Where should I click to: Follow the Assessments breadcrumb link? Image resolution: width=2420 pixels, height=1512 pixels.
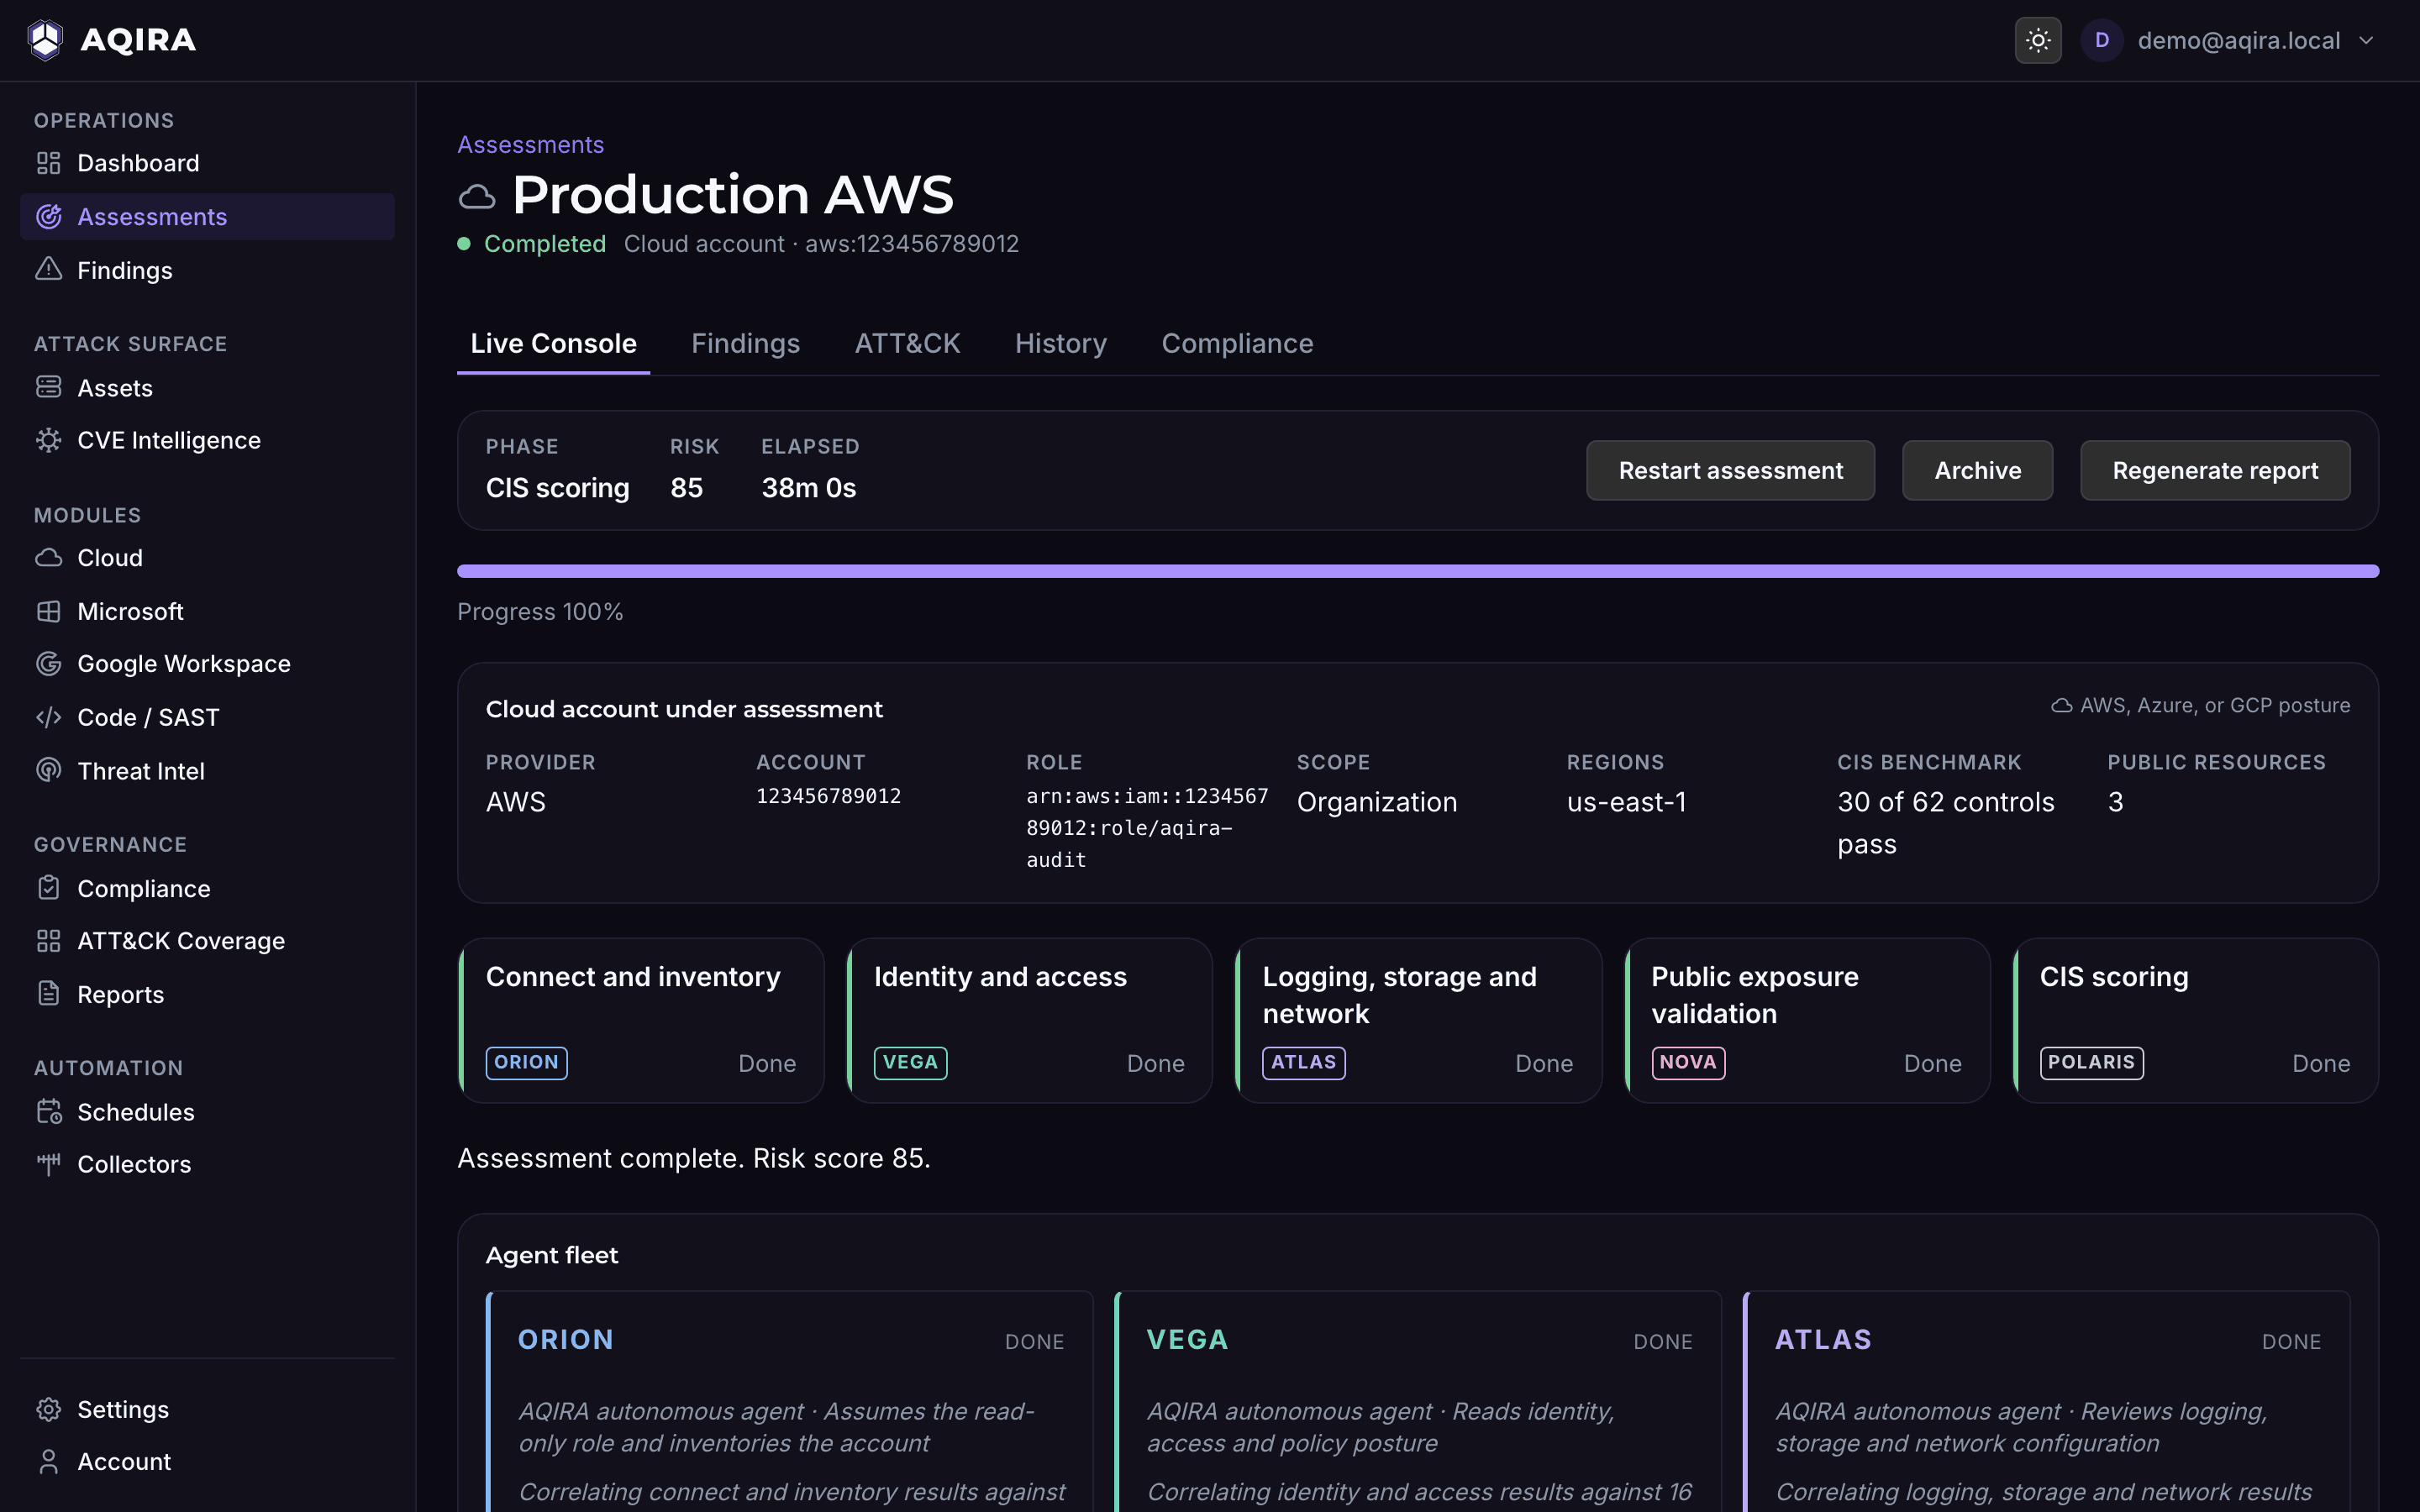tap(530, 145)
